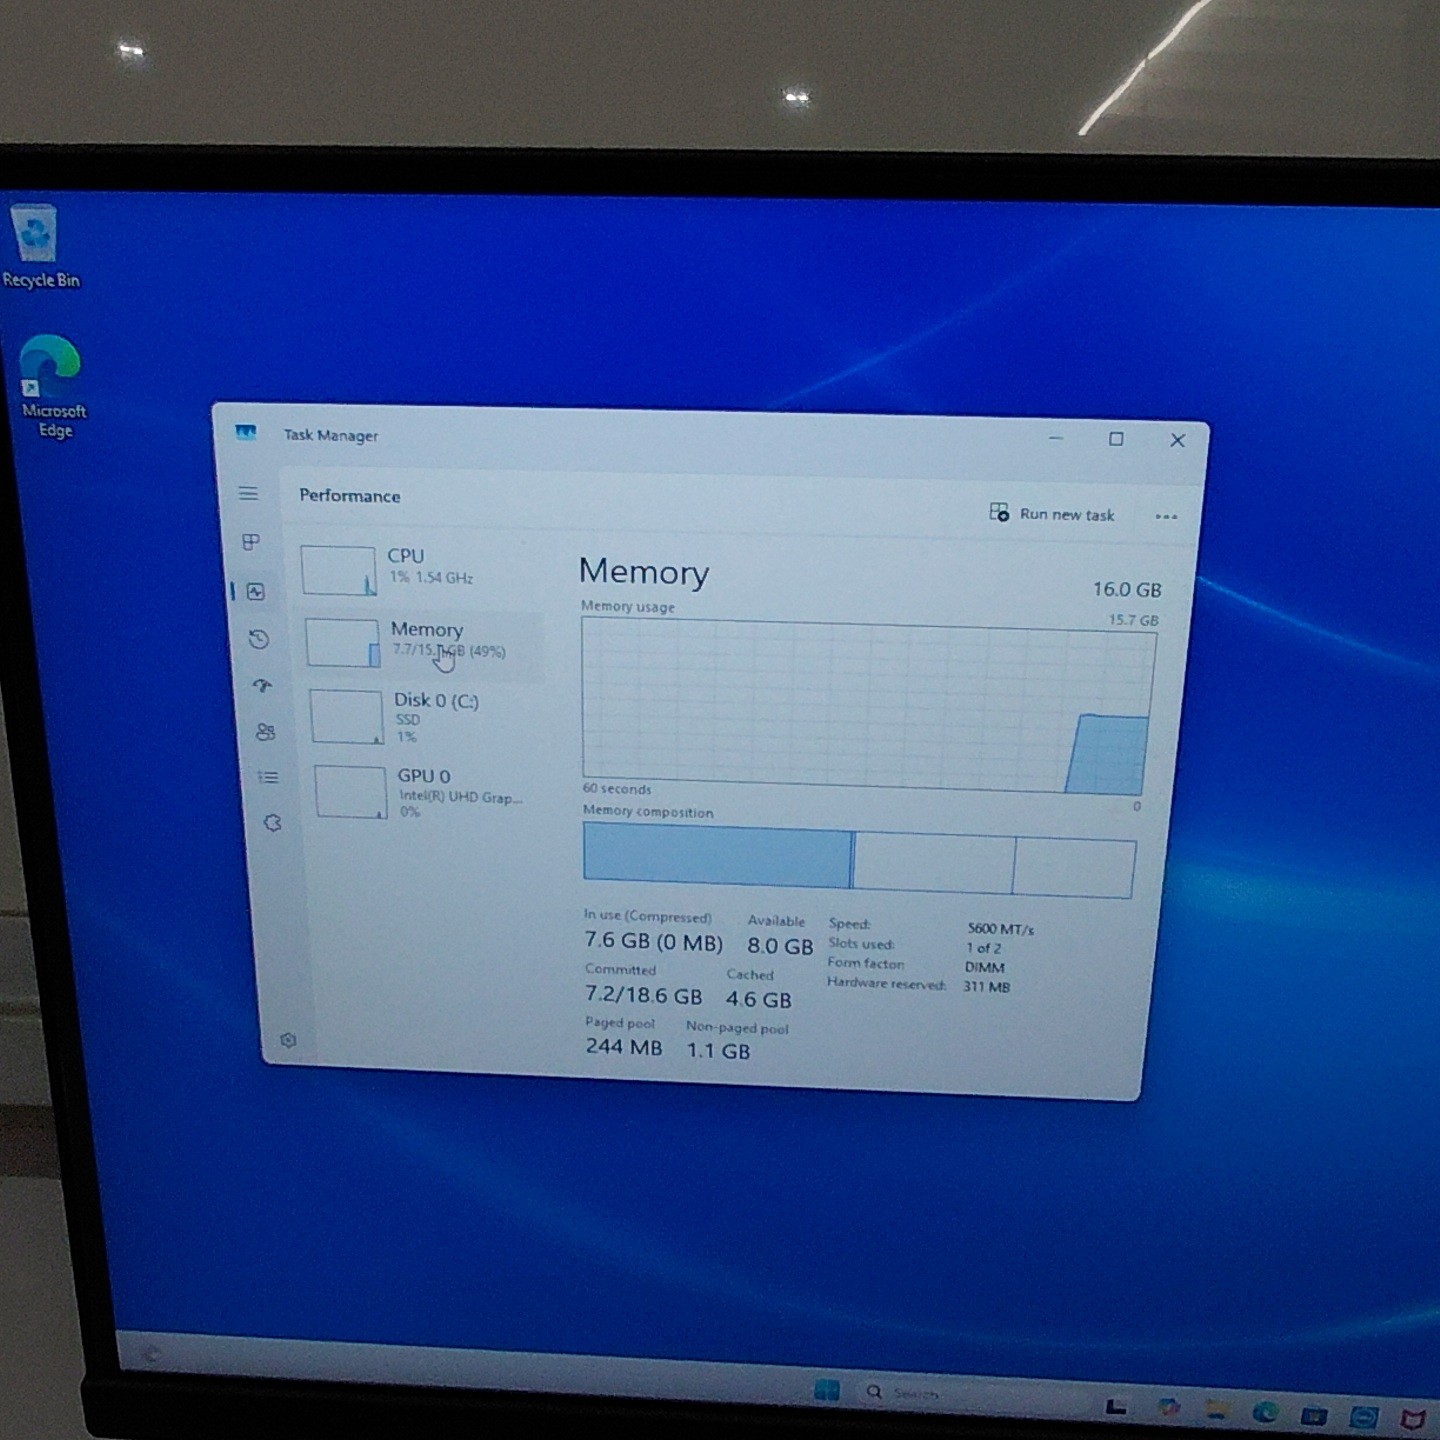
Task: Open the Services sidebar icon
Action: click(272, 823)
